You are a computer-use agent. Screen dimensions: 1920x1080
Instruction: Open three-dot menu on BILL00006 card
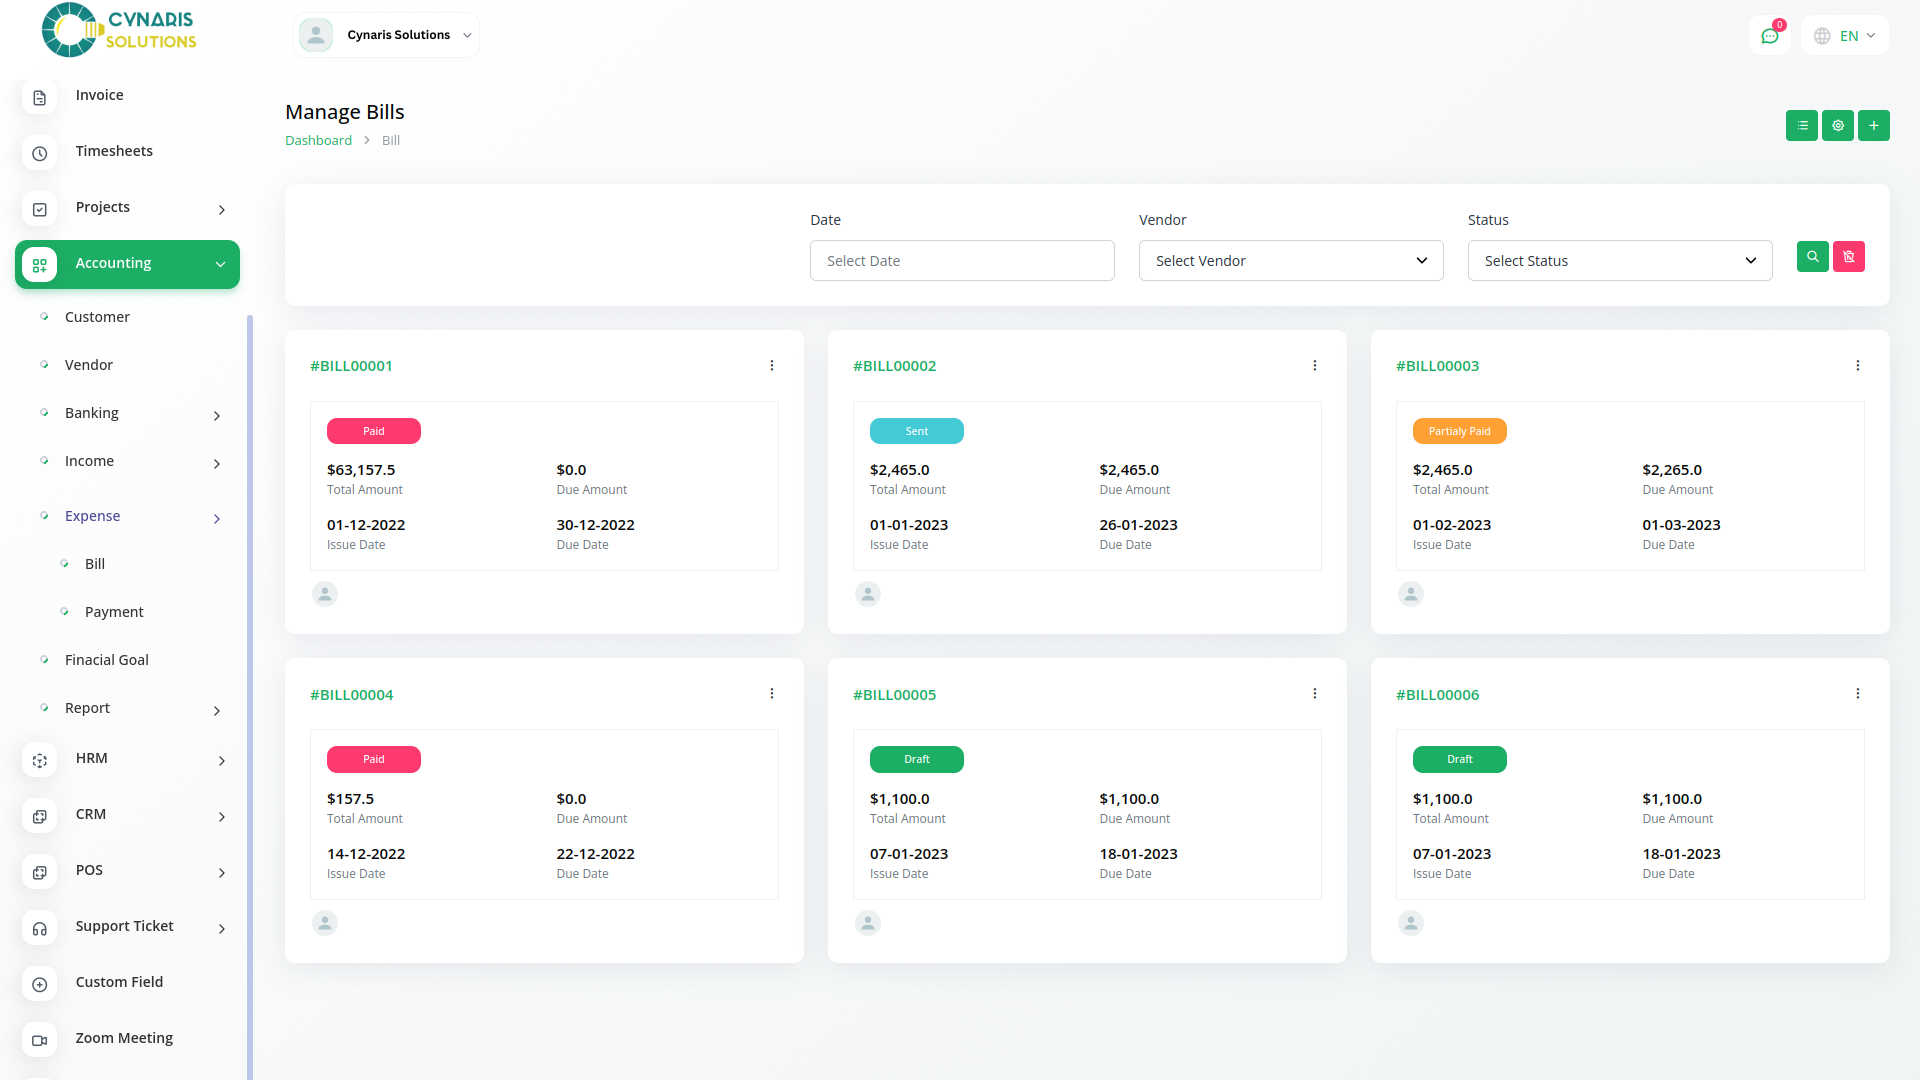[1857, 694]
